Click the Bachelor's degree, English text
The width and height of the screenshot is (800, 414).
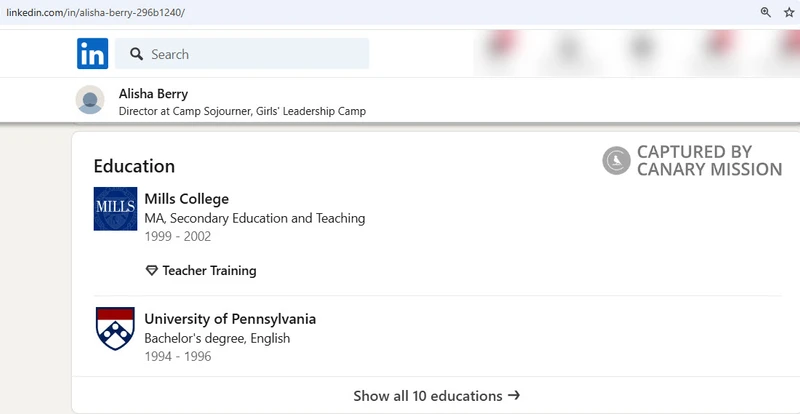pyautogui.click(x=217, y=338)
